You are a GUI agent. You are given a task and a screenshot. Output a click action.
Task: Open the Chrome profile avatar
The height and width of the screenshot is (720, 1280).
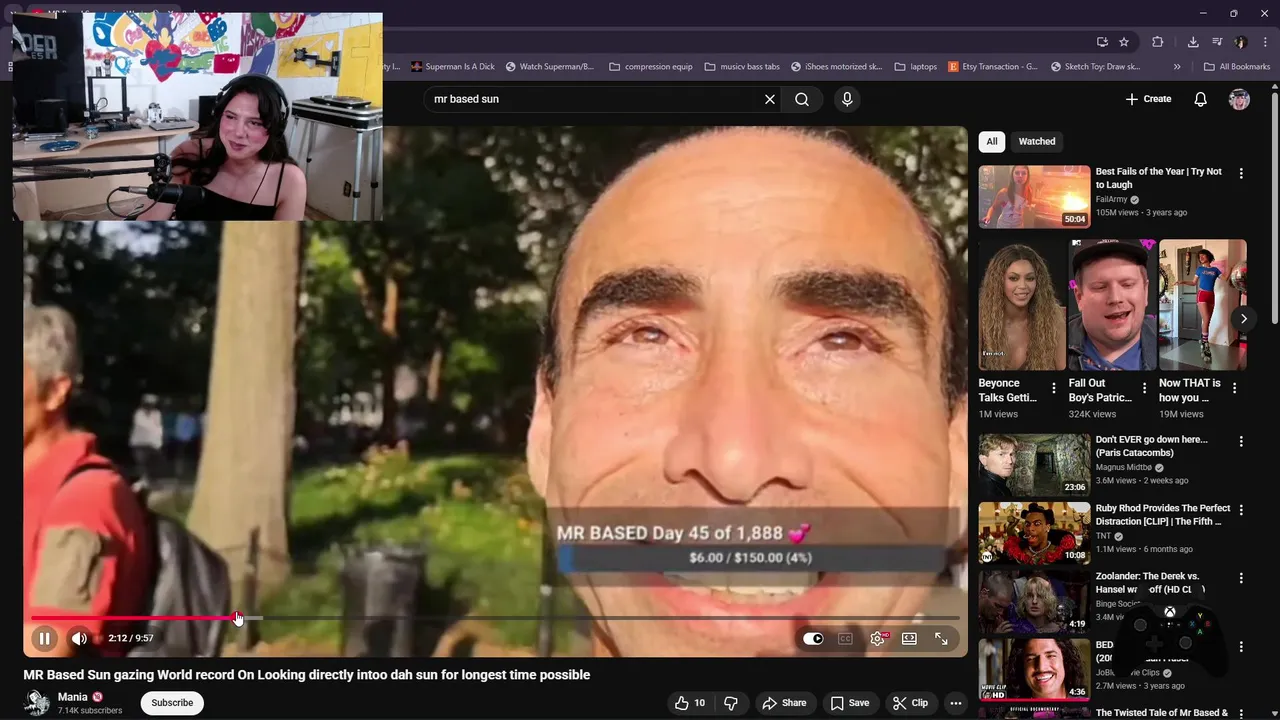pos(1241,42)
